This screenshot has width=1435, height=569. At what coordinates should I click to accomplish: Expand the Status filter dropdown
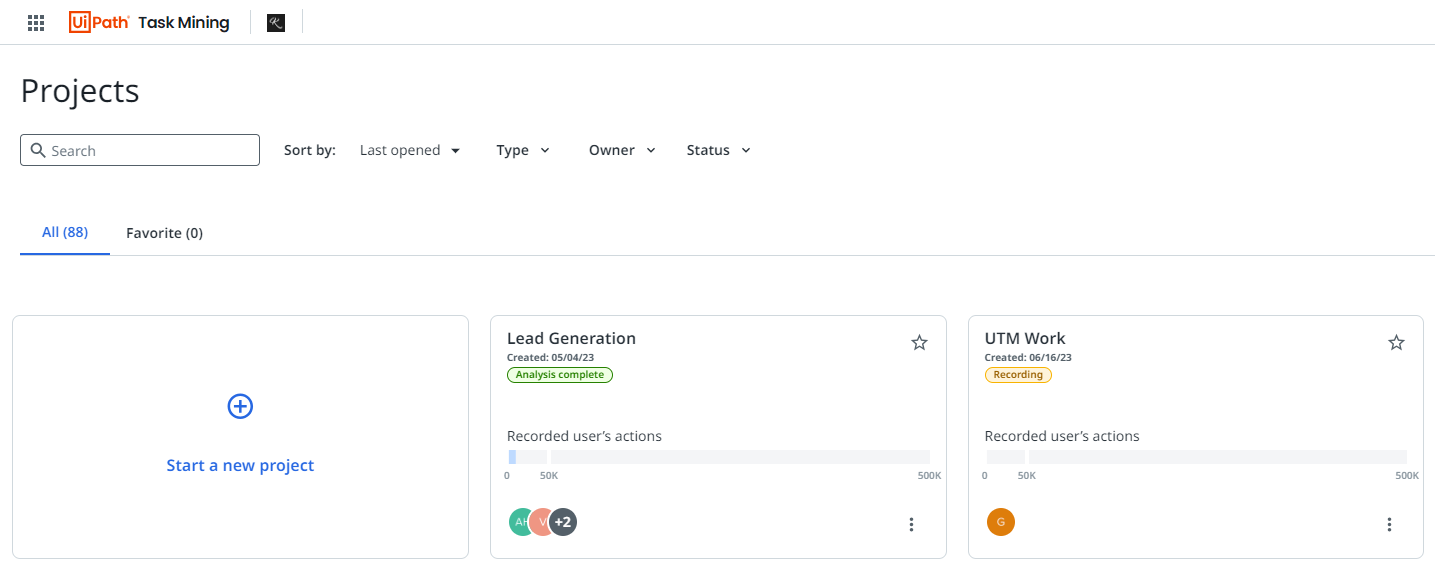(718, 150)
